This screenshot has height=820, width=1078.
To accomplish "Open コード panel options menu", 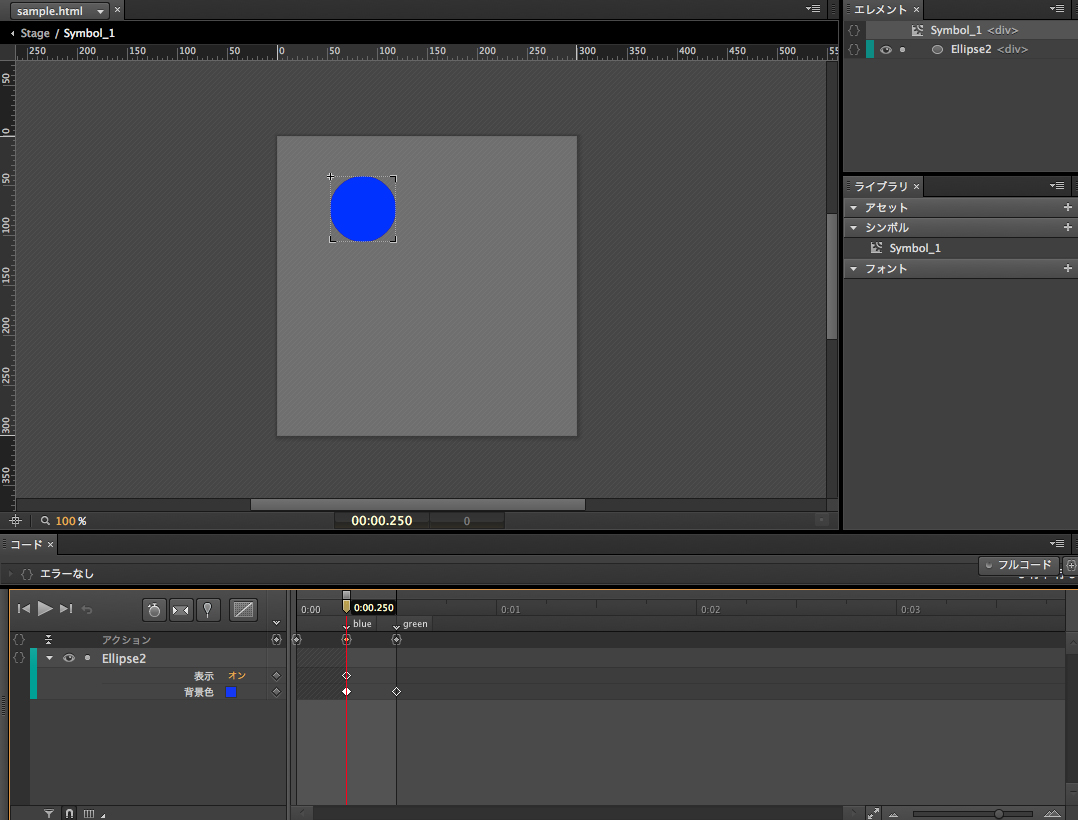I will (x=1057, y=544).
